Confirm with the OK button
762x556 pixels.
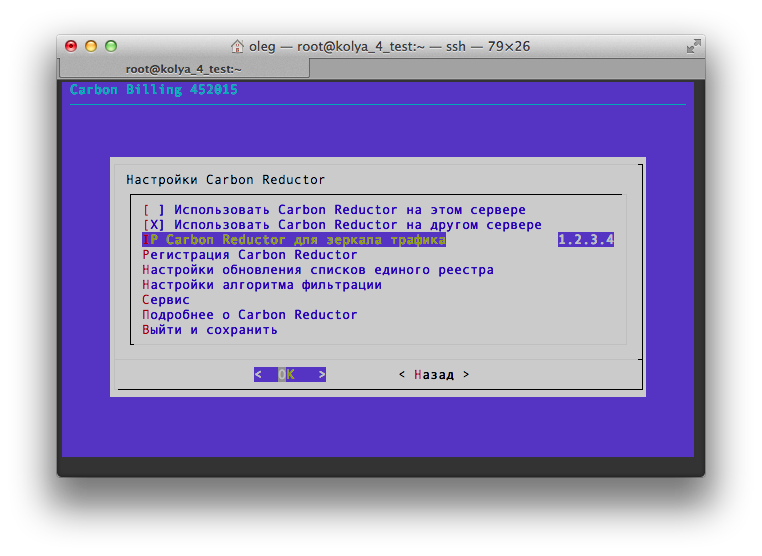coord(290,374)
